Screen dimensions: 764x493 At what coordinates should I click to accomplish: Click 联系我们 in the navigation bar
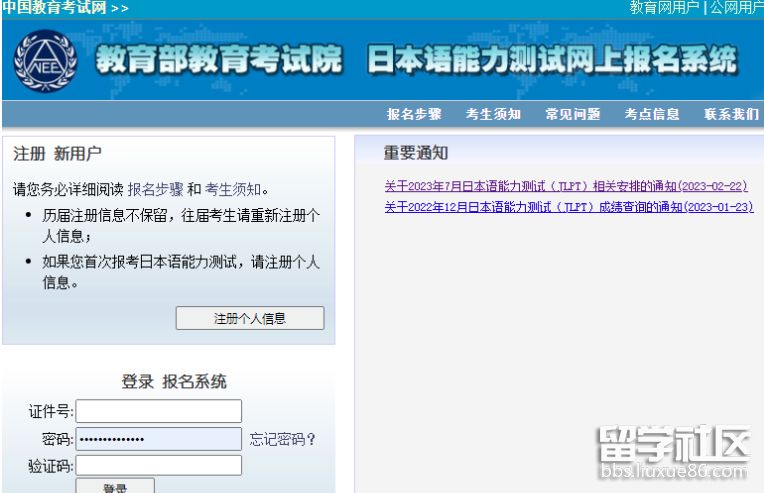click(731, 114)
